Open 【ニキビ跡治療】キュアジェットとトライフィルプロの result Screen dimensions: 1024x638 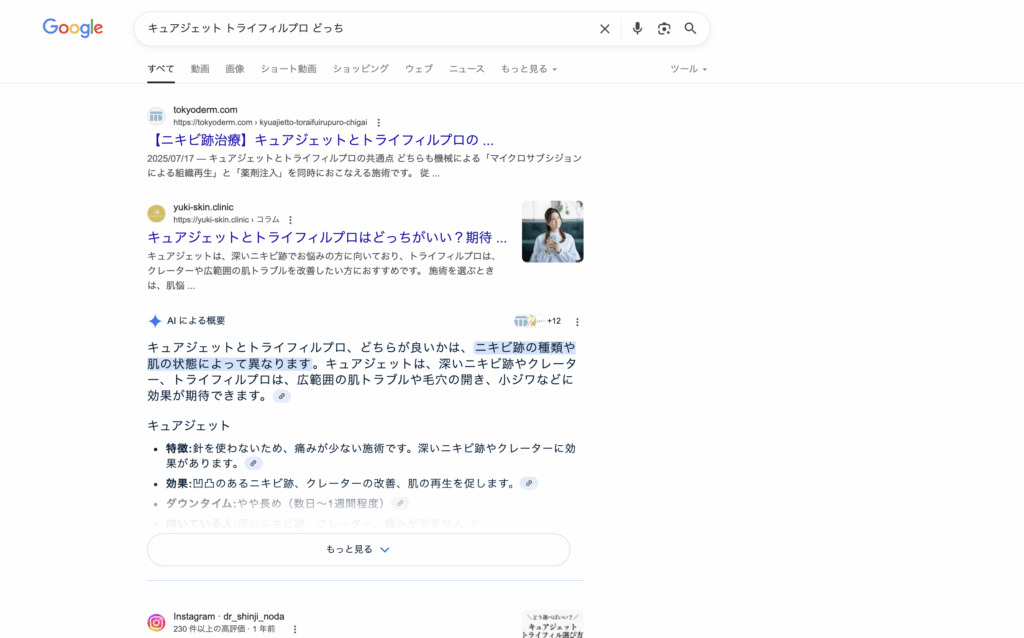[321, 140]
